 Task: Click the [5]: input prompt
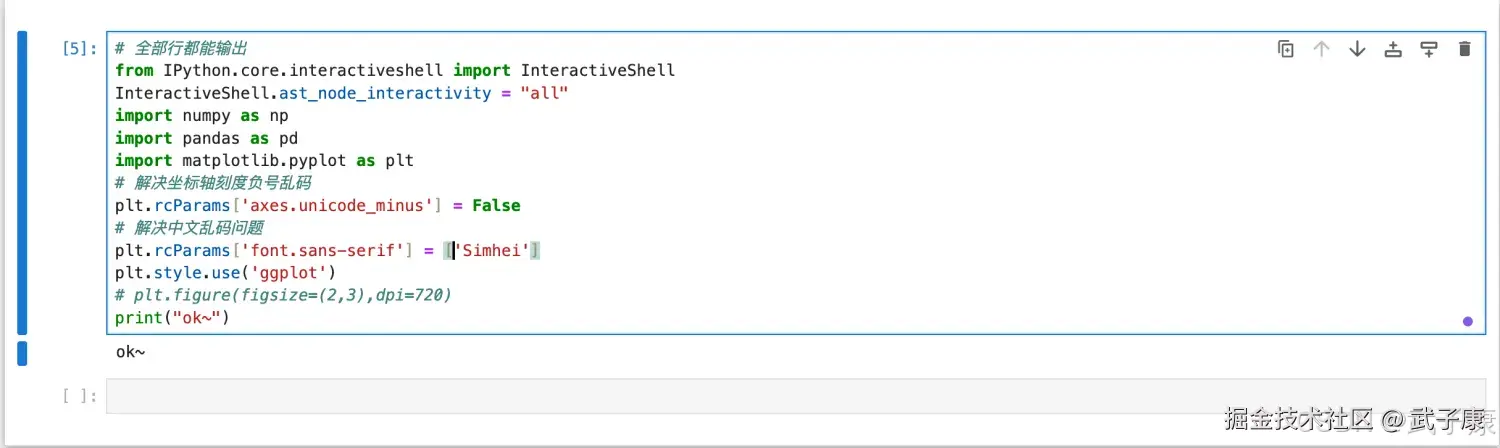pos(80,49)
